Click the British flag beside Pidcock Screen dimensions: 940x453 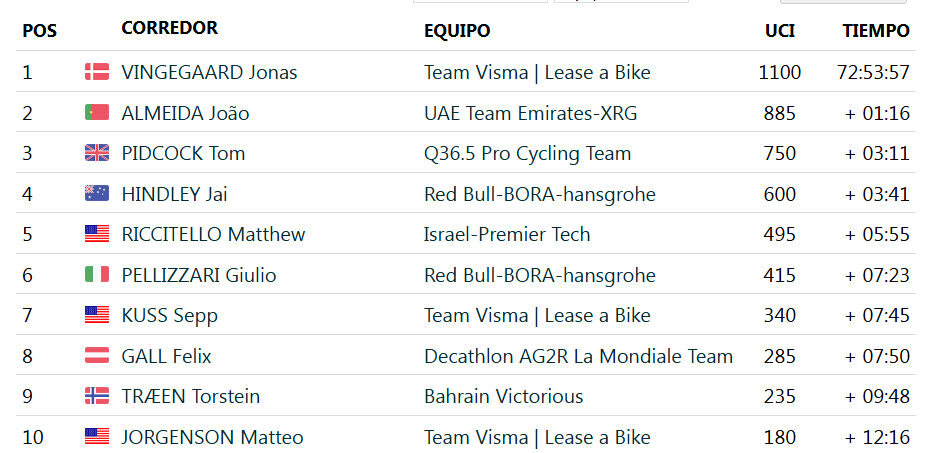tap(97, 153)
